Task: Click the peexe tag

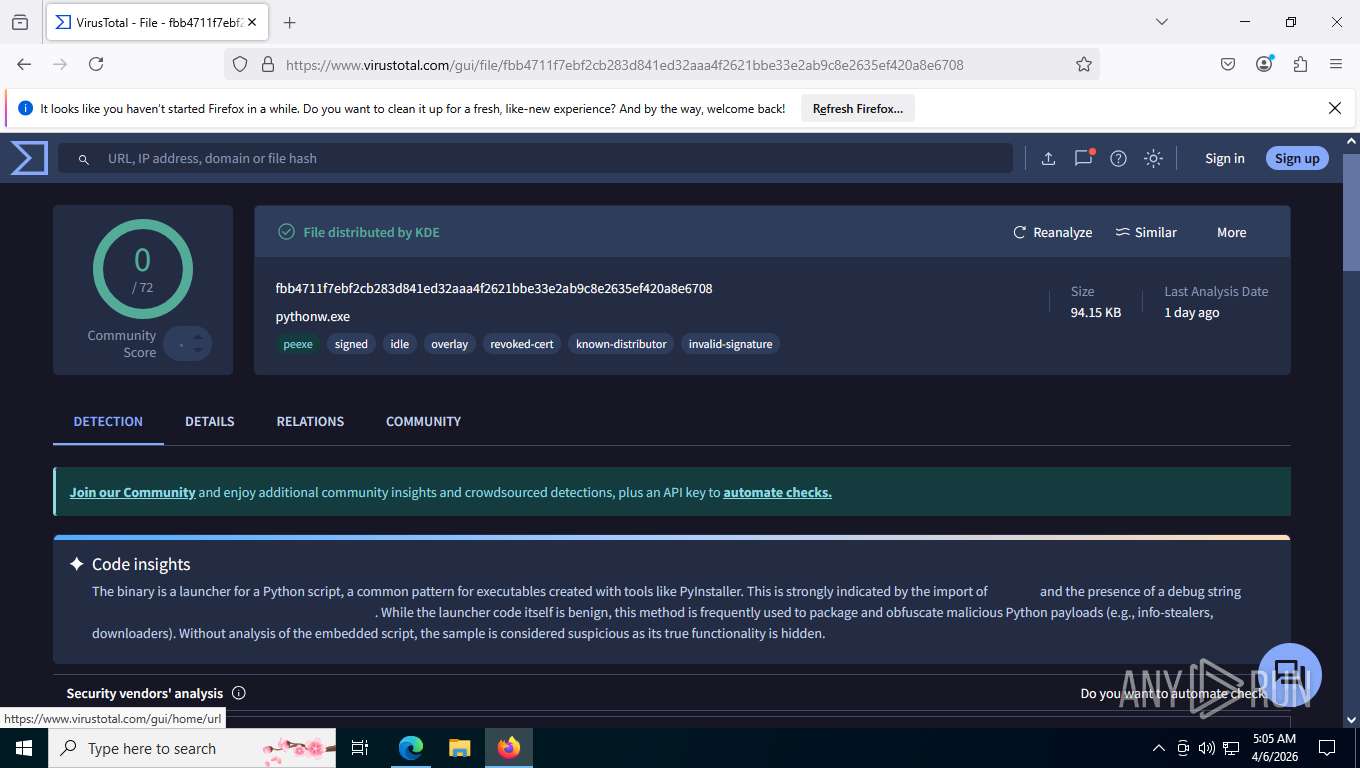Action: tap(298, 344)
